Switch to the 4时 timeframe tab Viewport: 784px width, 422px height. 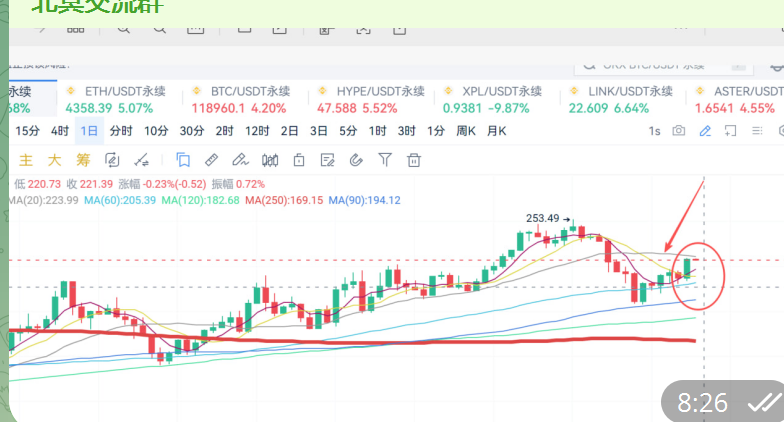(x=60, y=131)
